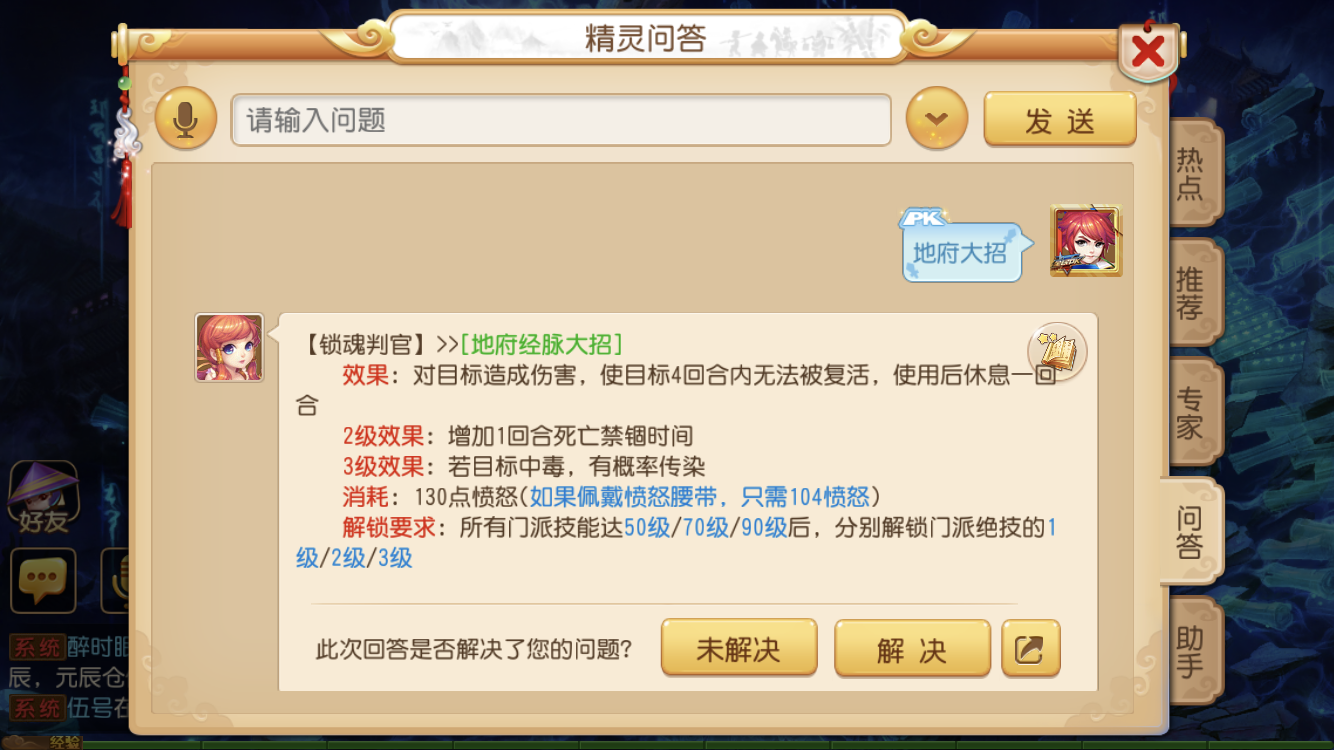Open the 推荐 side tab
This screenshot has width=1334, height=750.
[1191, 292]
